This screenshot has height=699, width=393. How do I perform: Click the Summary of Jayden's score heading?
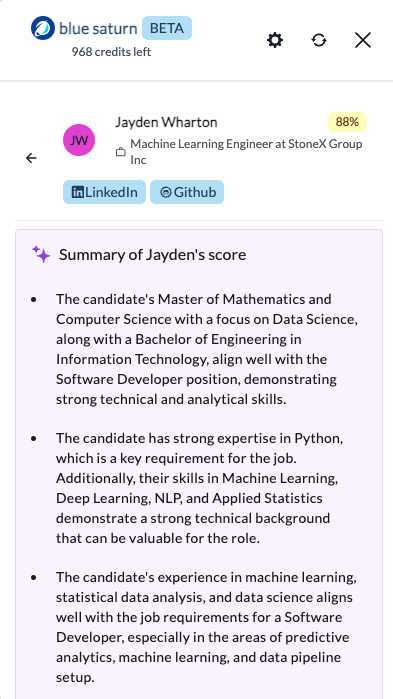(152, 255)
